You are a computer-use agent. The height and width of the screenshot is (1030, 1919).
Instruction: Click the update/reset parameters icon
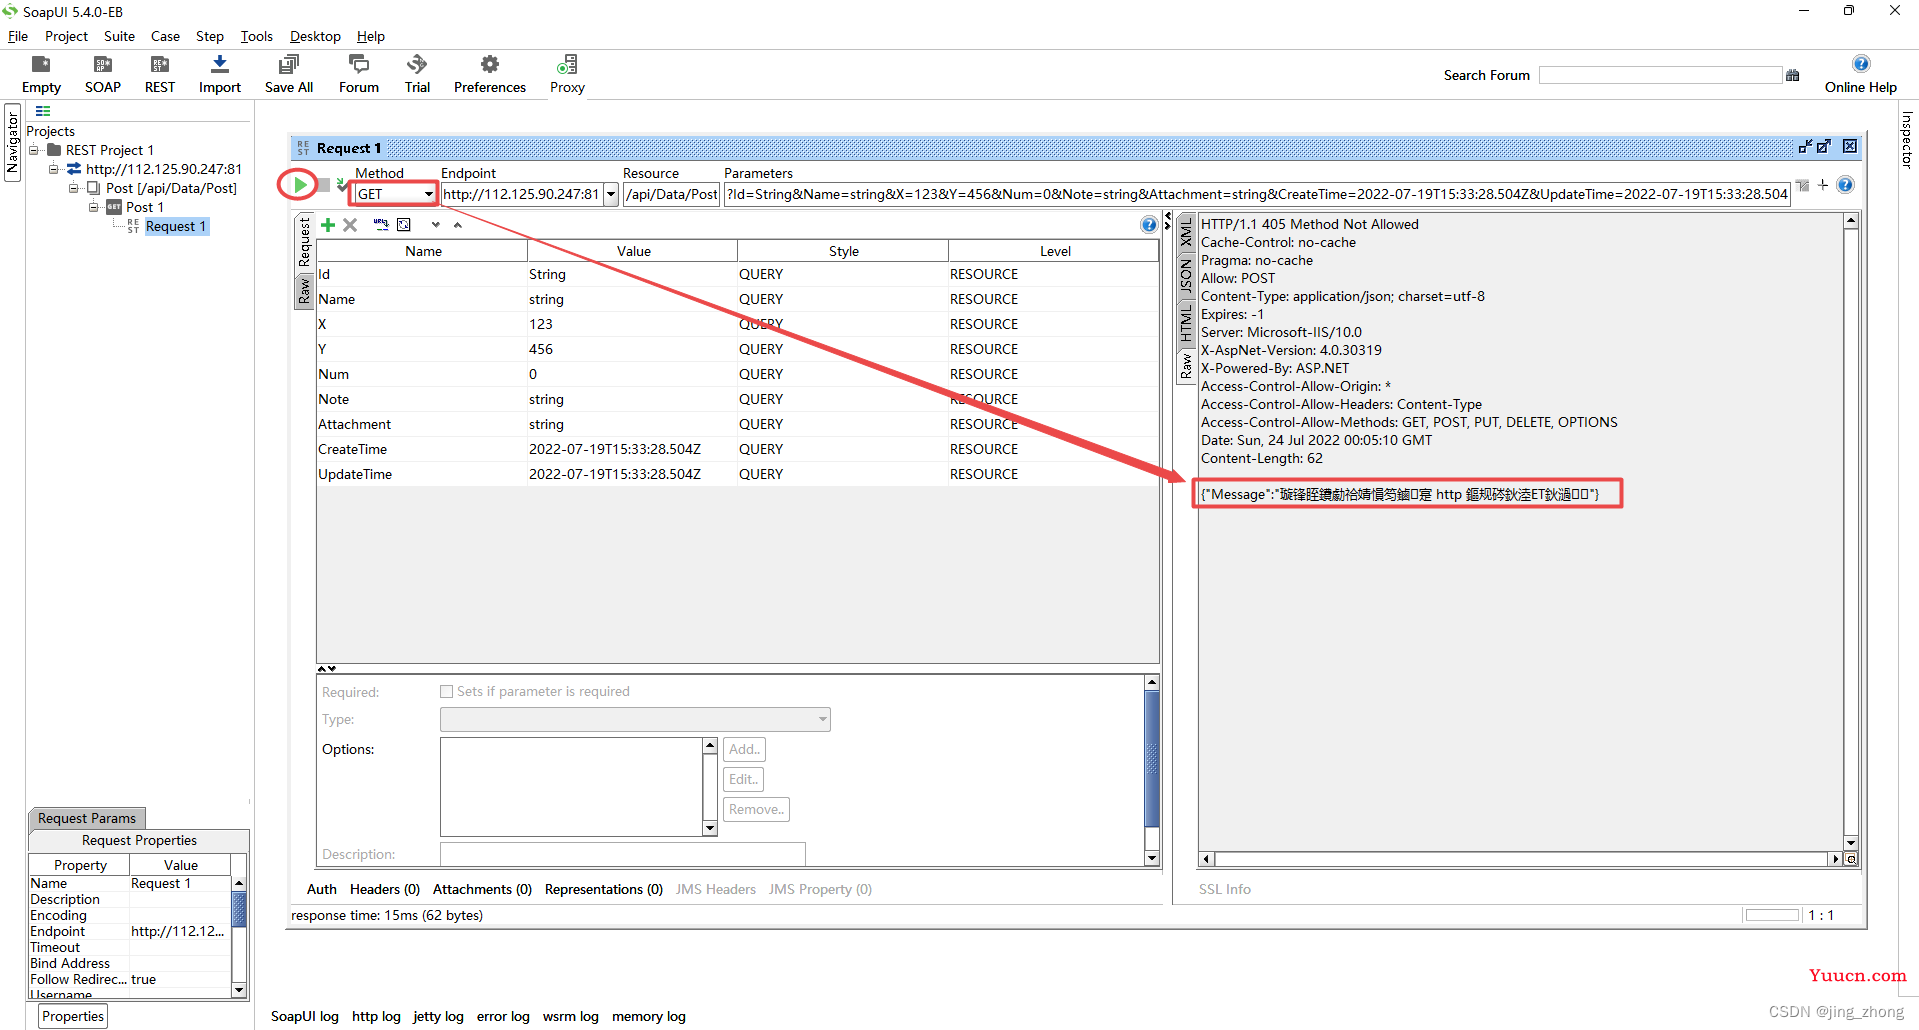(x=404, y=225)
